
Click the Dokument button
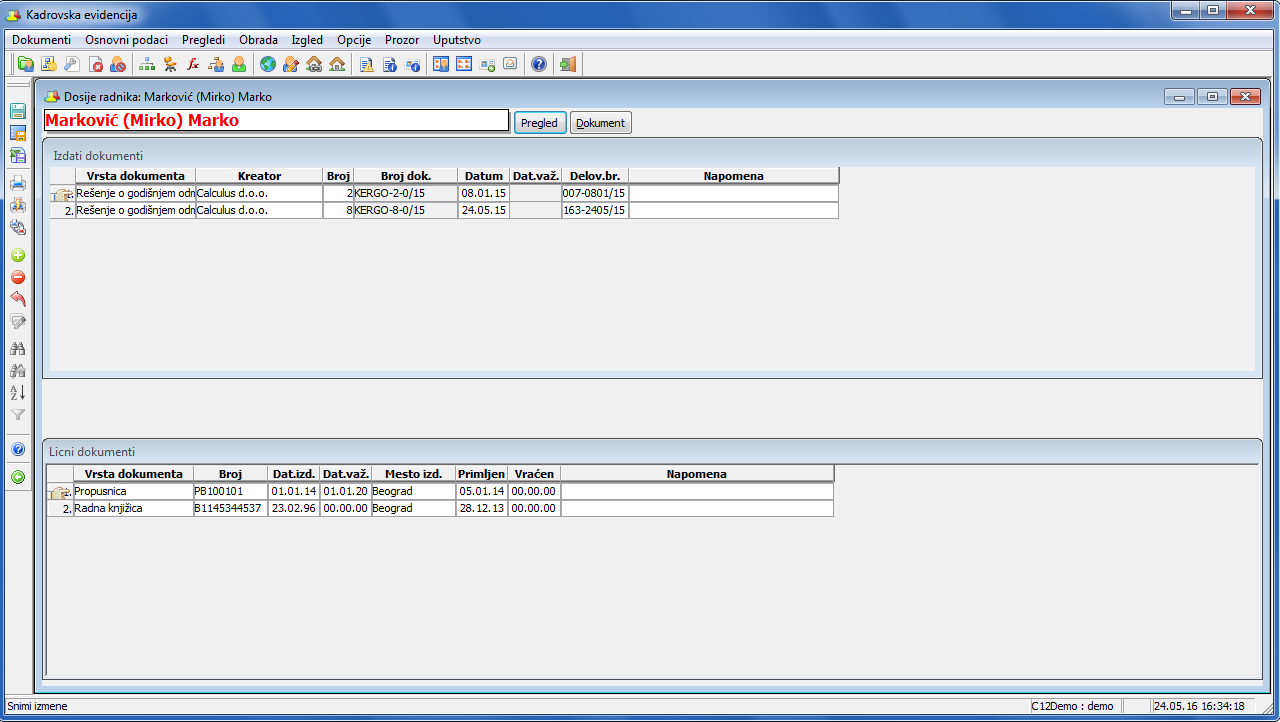coord(601,123)
